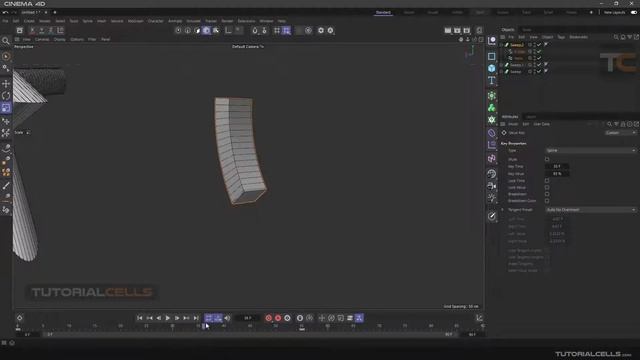The height and width of the screenshot is (360, 640).
Task: Switch to the Standard layout tab
Action: click(x=383, y=13)
